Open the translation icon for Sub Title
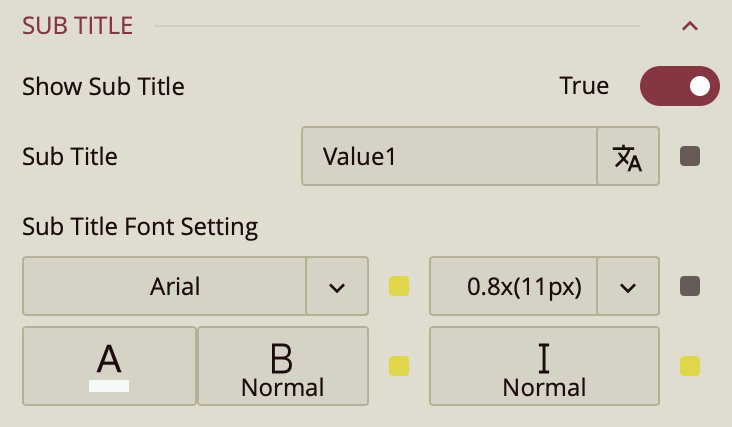 coord(628,156)
